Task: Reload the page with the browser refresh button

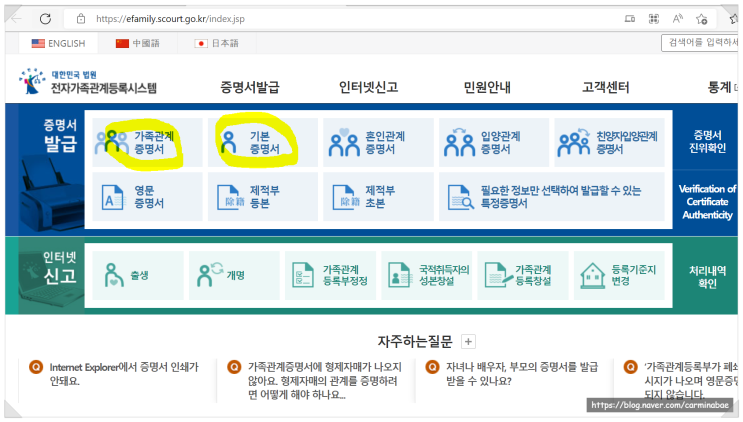Action: click(x=45, y=19)
